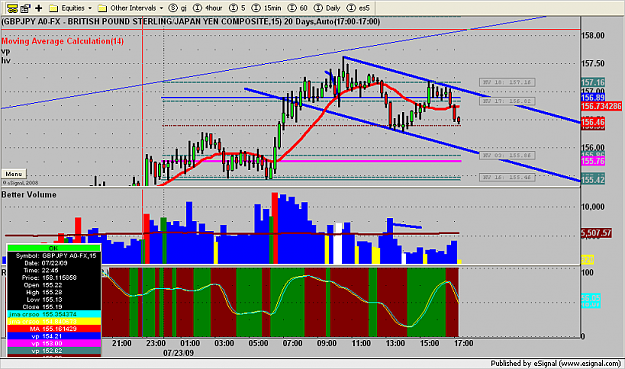Click the HV 02 line label near 155.86
625x369 pixels.
507,155
